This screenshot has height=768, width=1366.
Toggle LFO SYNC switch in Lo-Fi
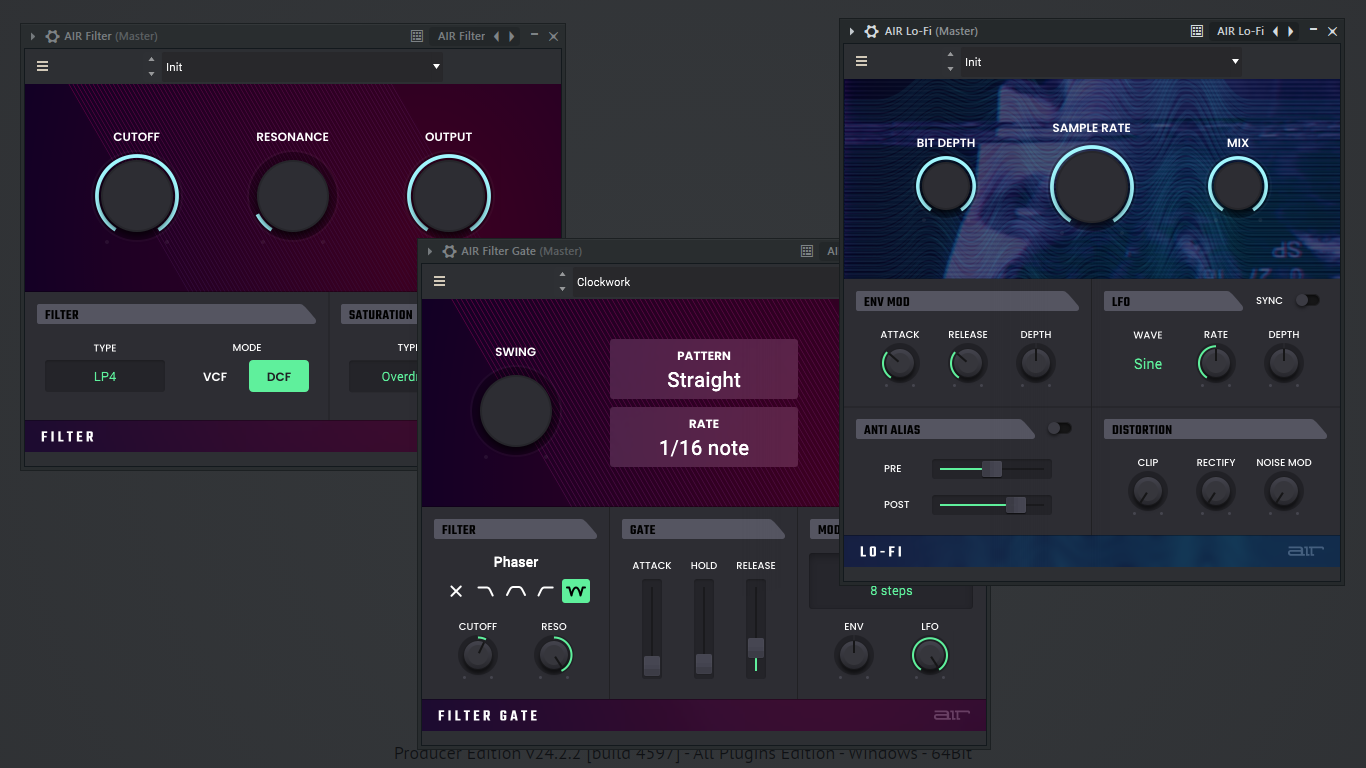[1307, 300]
